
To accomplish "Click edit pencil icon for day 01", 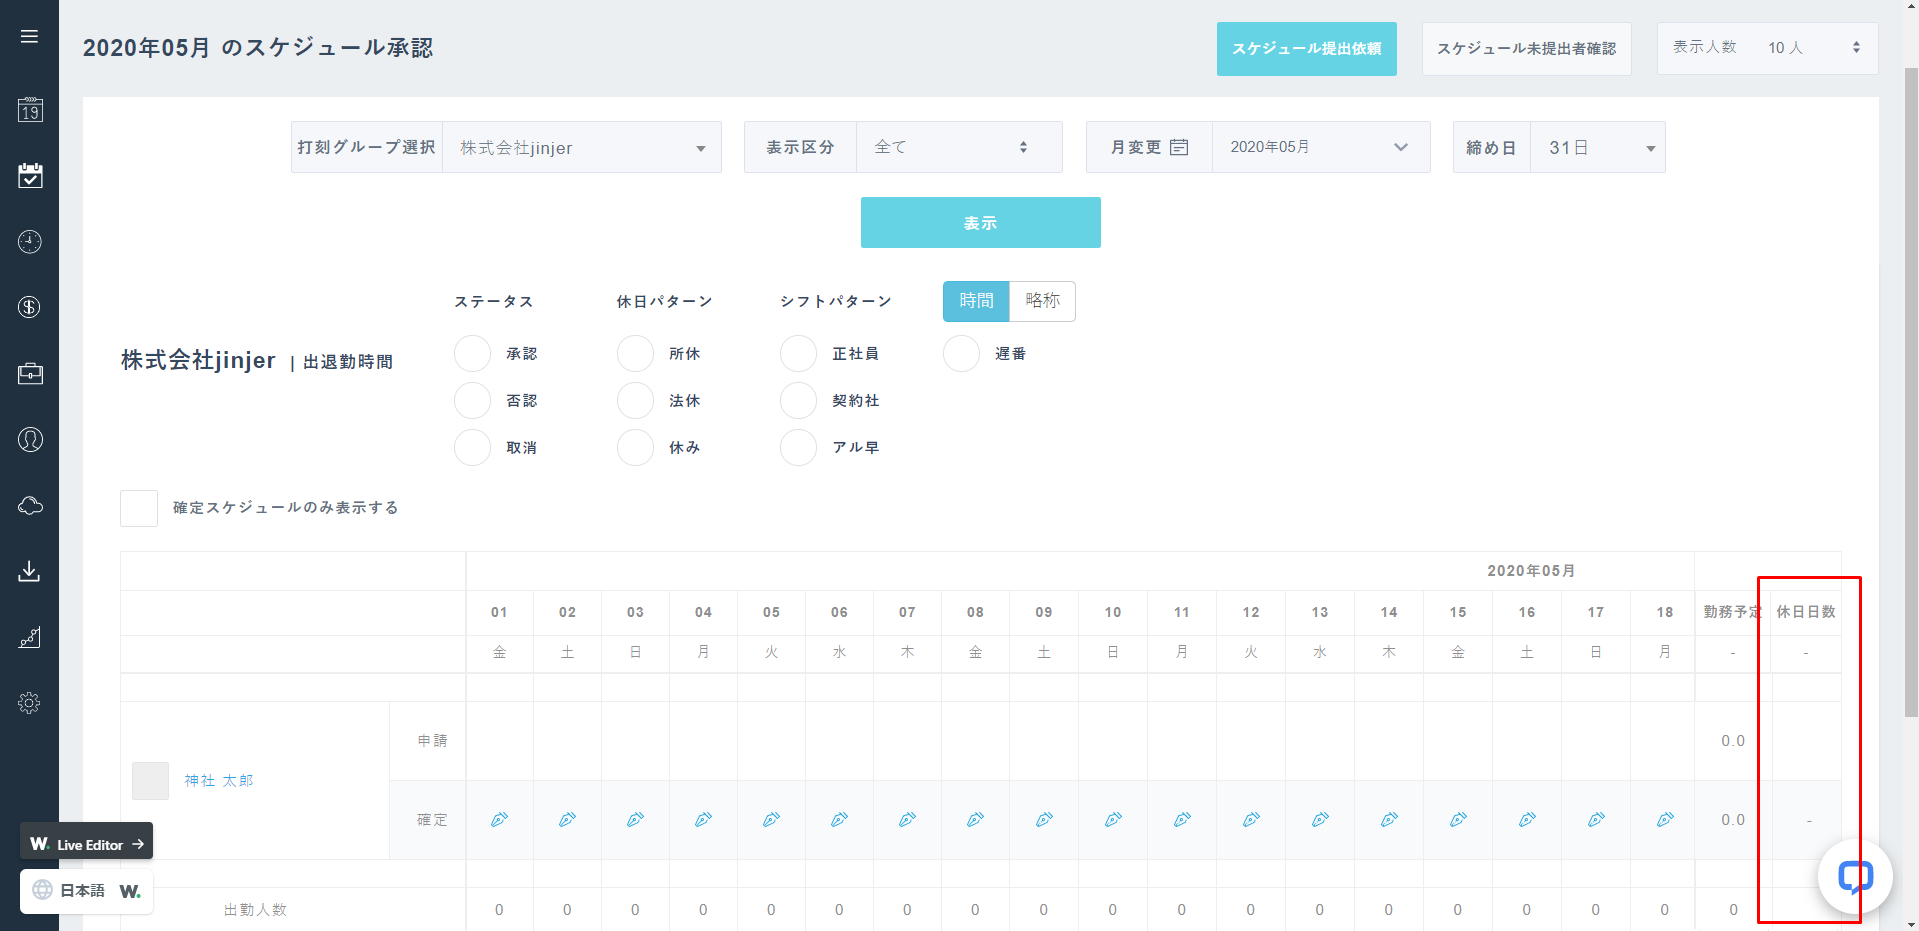I will [x=499, y=820].
